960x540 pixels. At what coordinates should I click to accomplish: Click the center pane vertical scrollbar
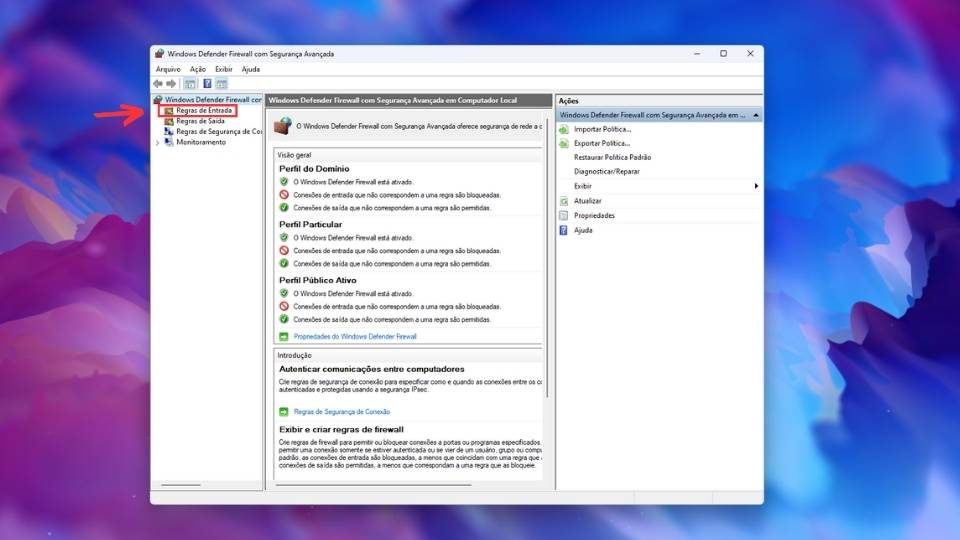[547, 257]
